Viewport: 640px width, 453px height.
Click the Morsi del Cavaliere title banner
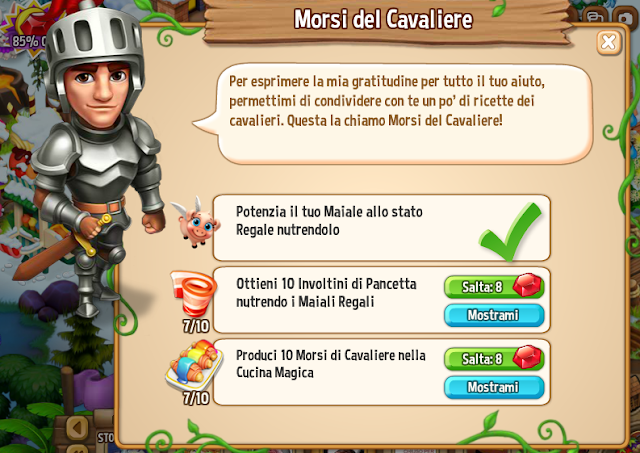click(x=384, y=19)
